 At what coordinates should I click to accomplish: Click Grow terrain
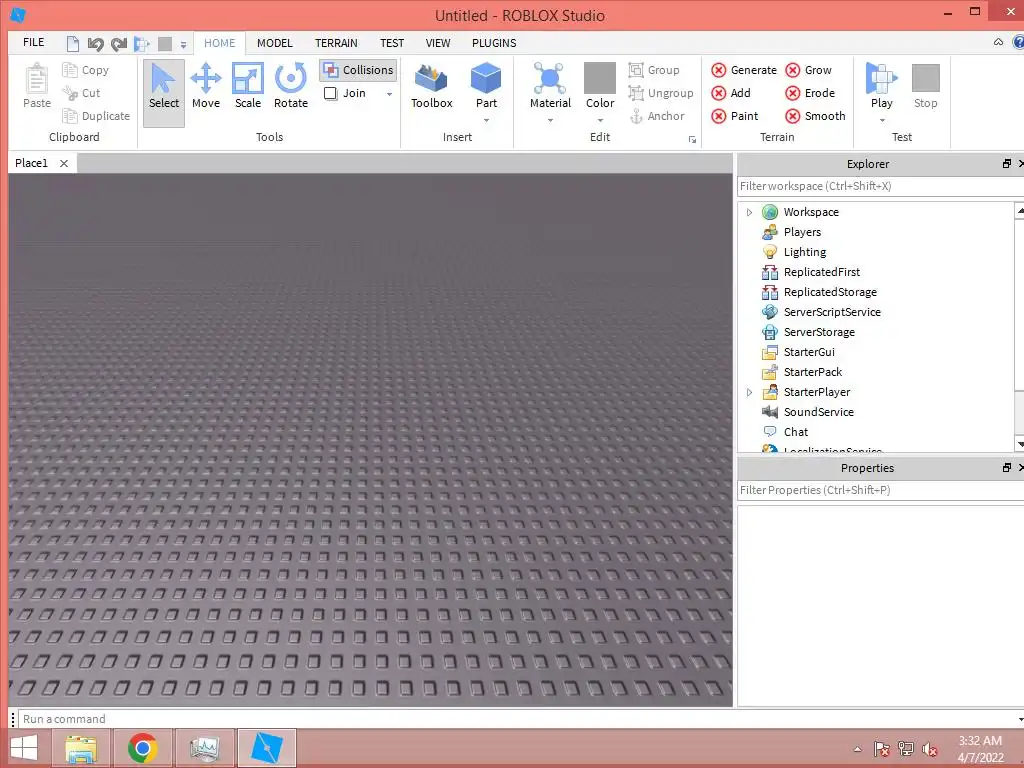click(x=808, y=70)
